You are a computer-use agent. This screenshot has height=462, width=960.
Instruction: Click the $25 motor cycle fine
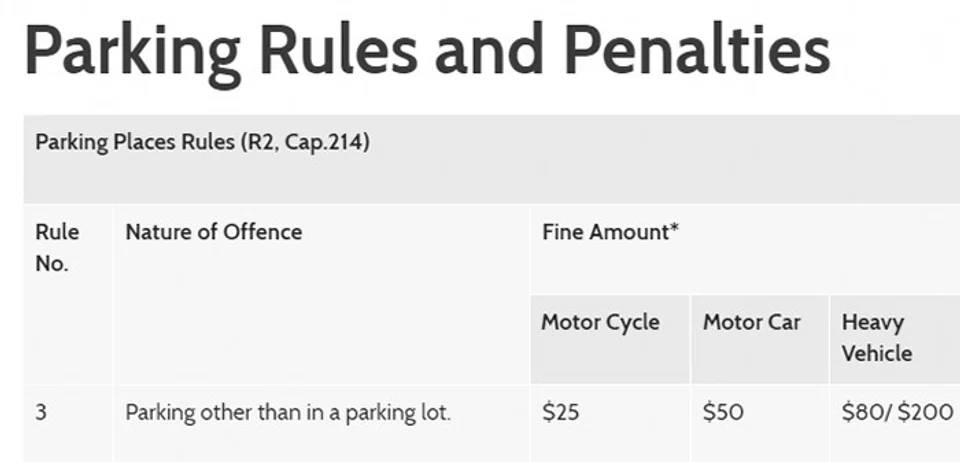pyautogui.click(x=559, y=412)
